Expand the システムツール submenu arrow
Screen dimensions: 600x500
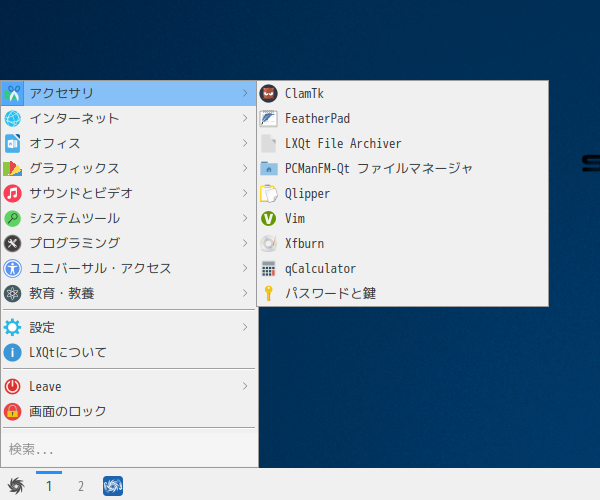[245, 218]
